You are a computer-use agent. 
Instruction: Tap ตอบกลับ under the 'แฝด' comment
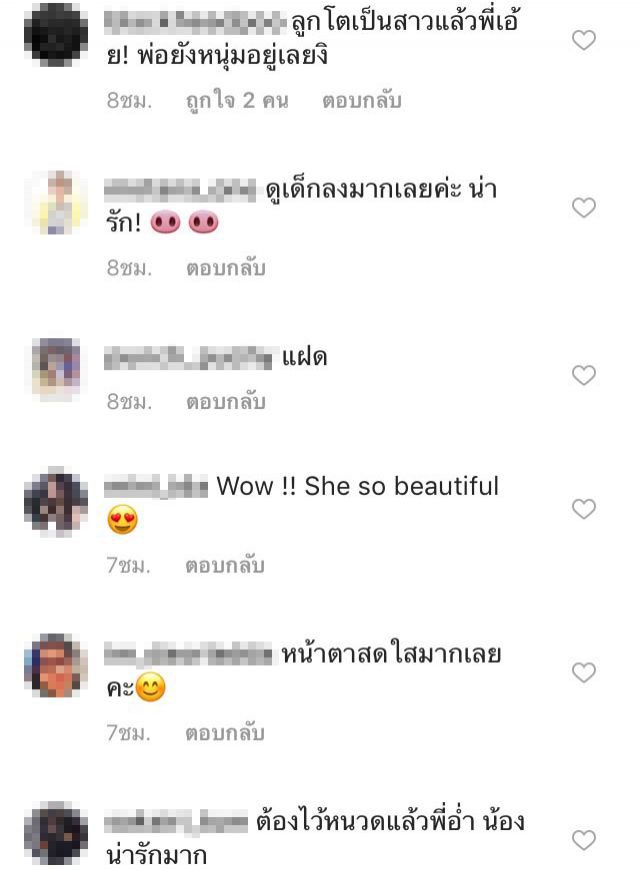(x=225, y=402)
